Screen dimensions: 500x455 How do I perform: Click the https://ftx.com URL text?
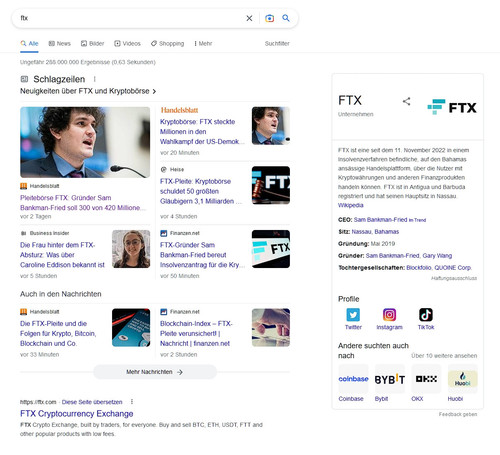coord(38,402)
